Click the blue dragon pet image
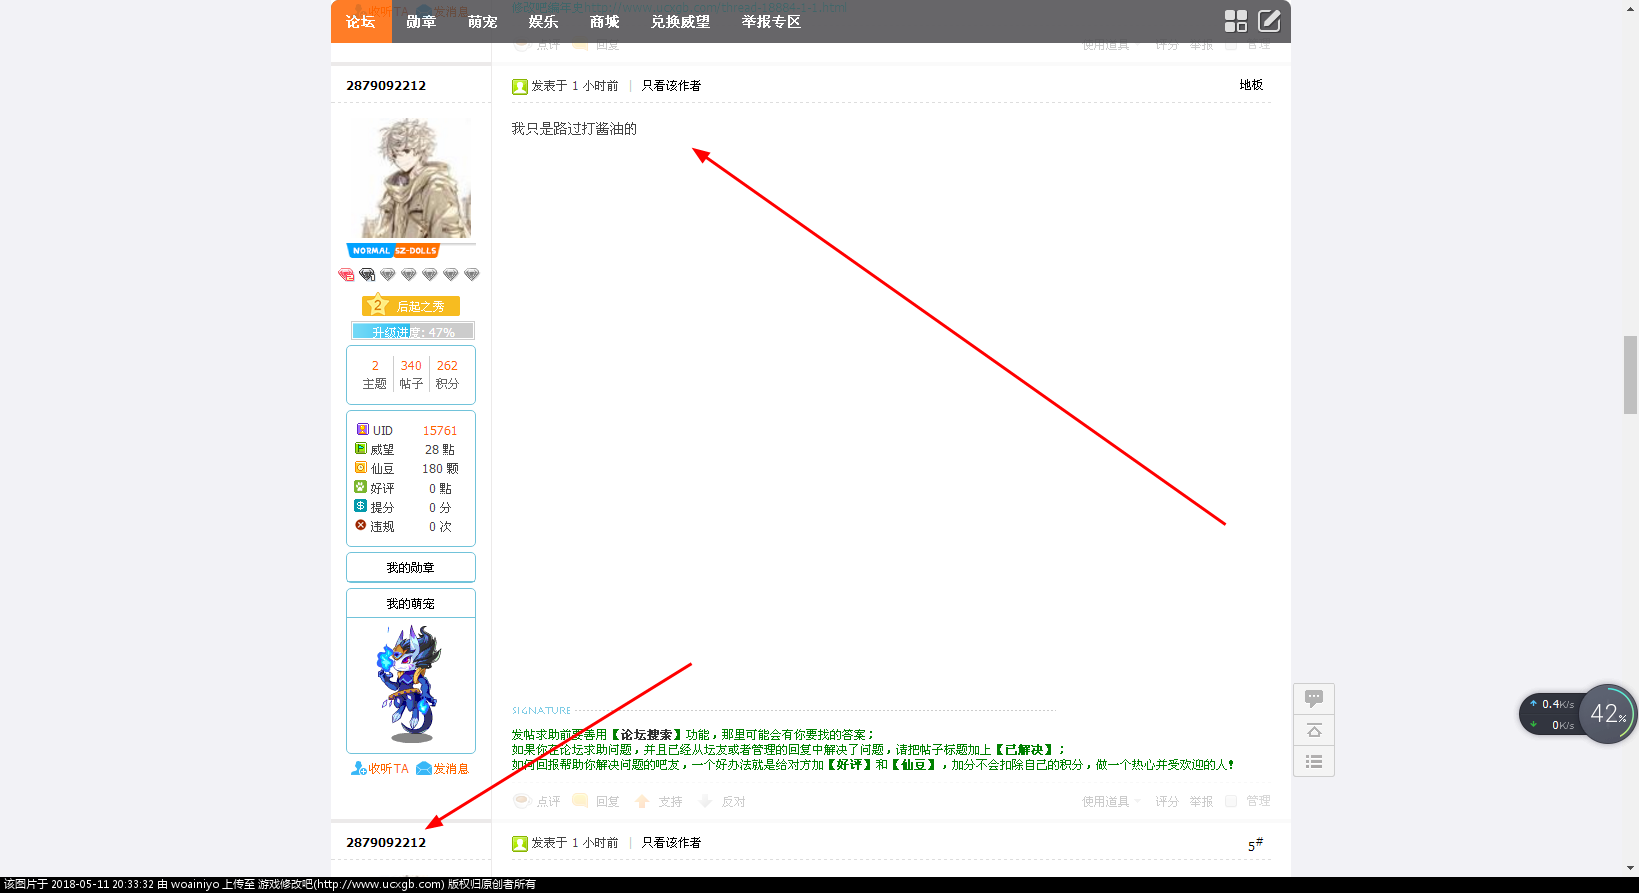 click(x=410, y=685)
